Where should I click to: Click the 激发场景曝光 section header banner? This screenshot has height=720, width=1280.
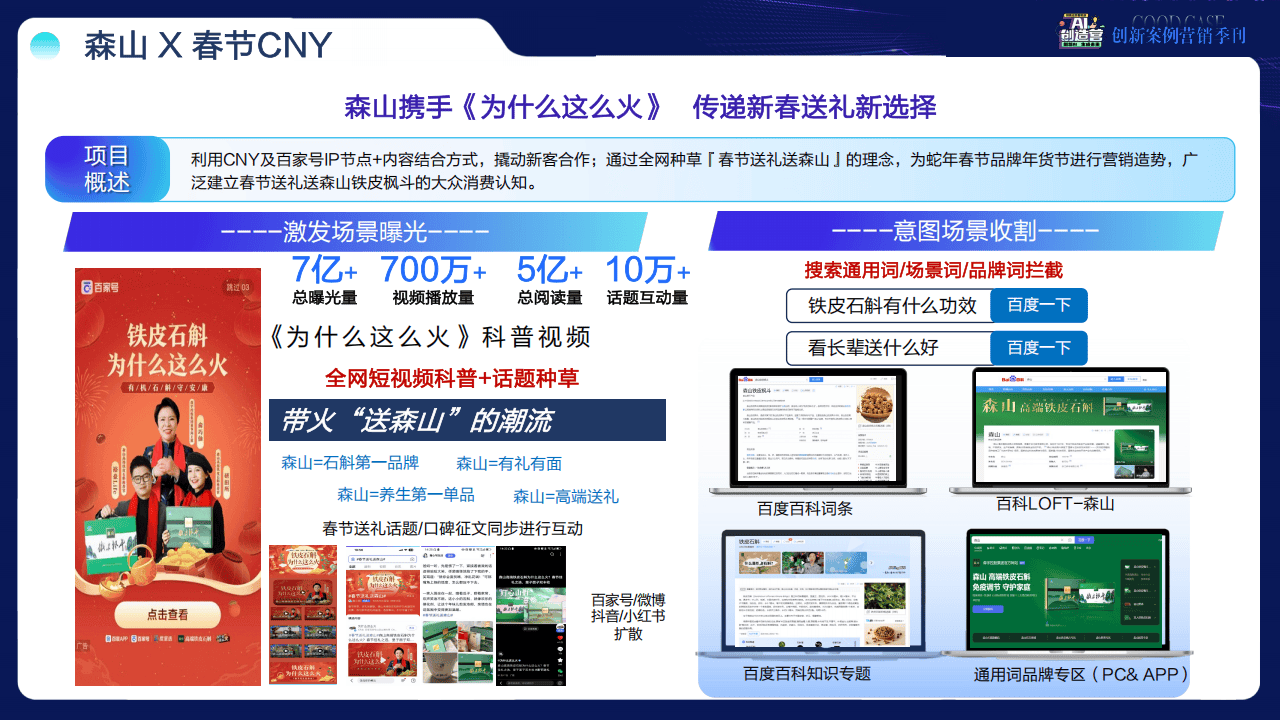pyautogui.click(x=354, y=232)
